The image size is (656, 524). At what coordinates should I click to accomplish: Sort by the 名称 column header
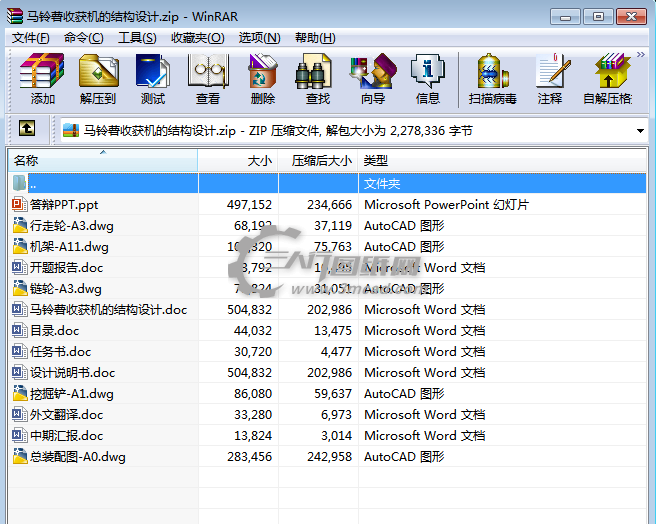[103, 160]
